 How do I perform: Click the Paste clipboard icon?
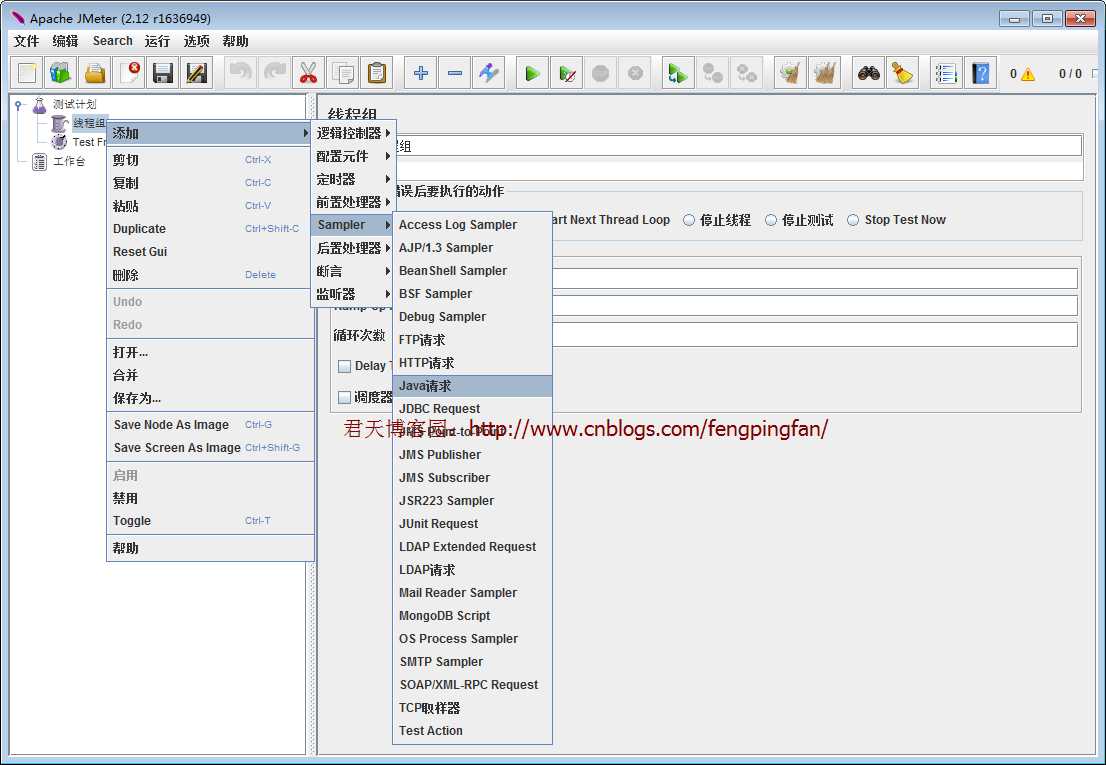click(377, 73)
